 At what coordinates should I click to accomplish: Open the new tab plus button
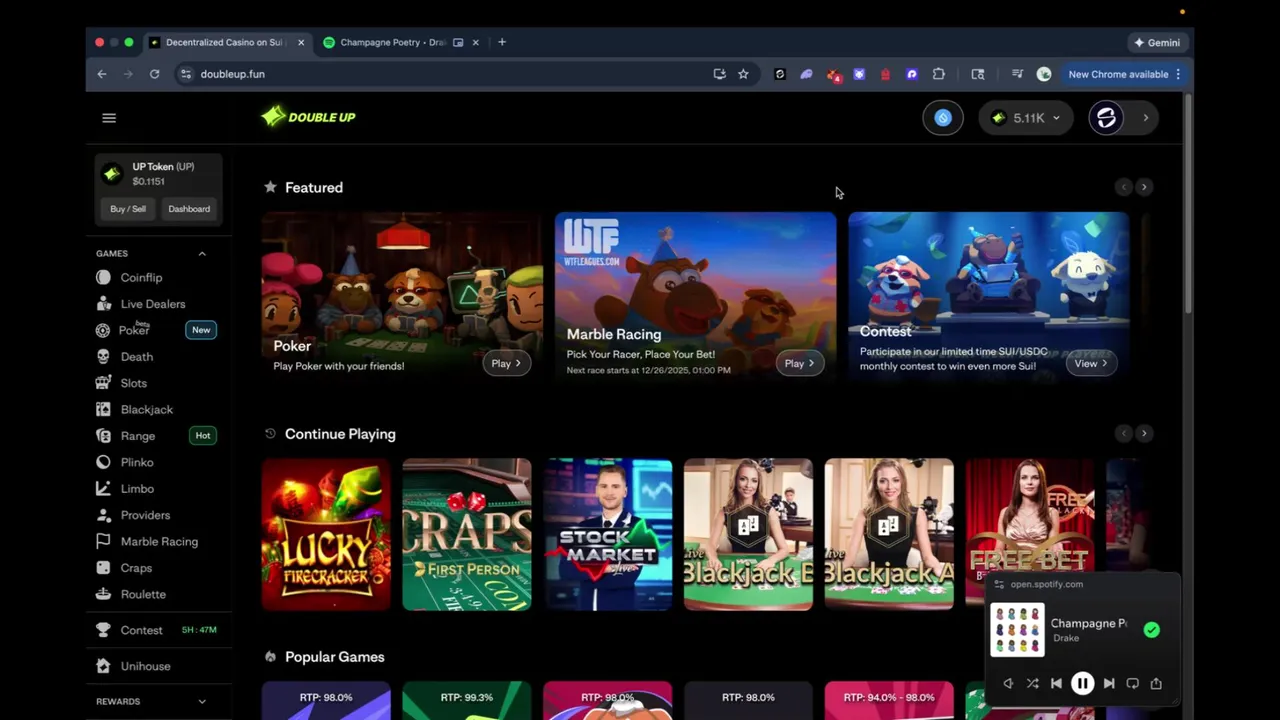click(x=502, y=42)
